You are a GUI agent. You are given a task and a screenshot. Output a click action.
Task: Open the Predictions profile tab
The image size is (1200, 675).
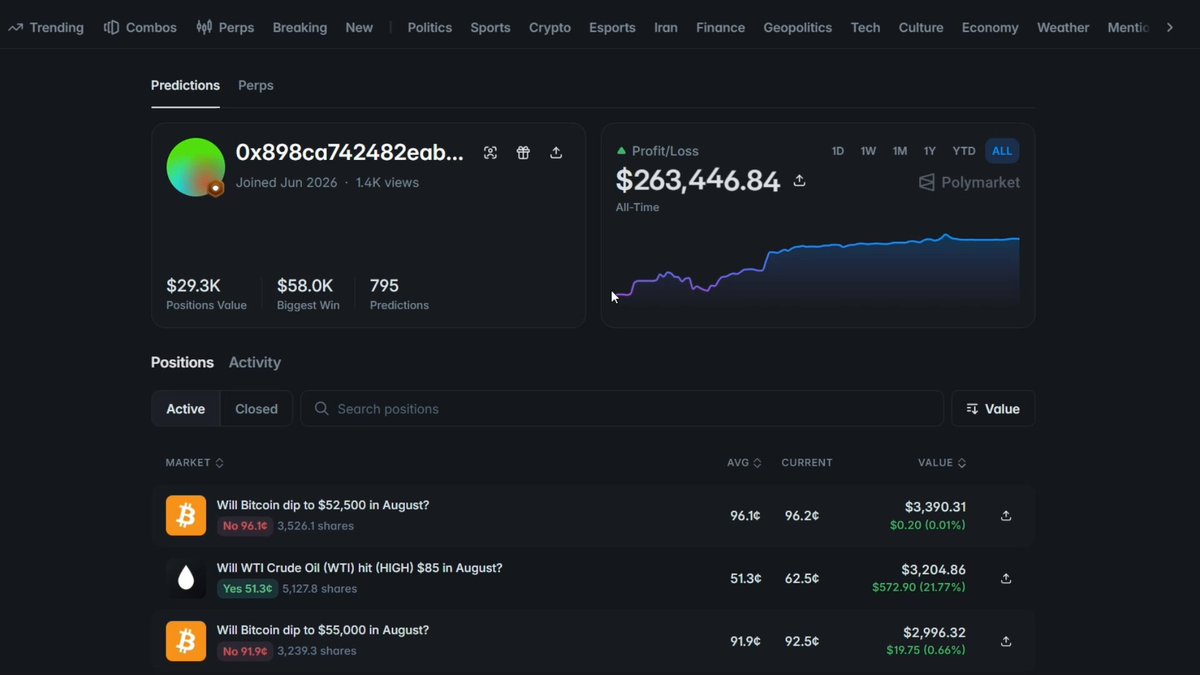point(185,85)
